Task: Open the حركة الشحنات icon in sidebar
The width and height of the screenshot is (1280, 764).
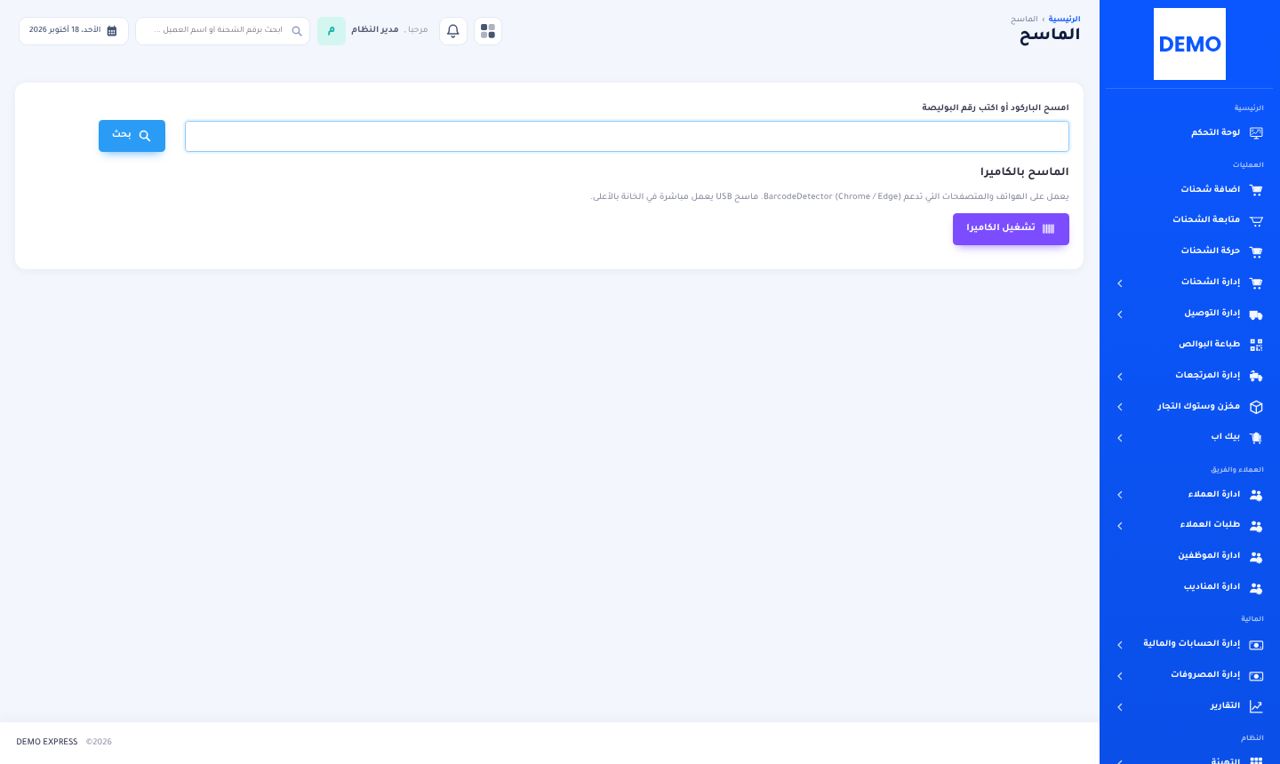Action: point(1256,251)
